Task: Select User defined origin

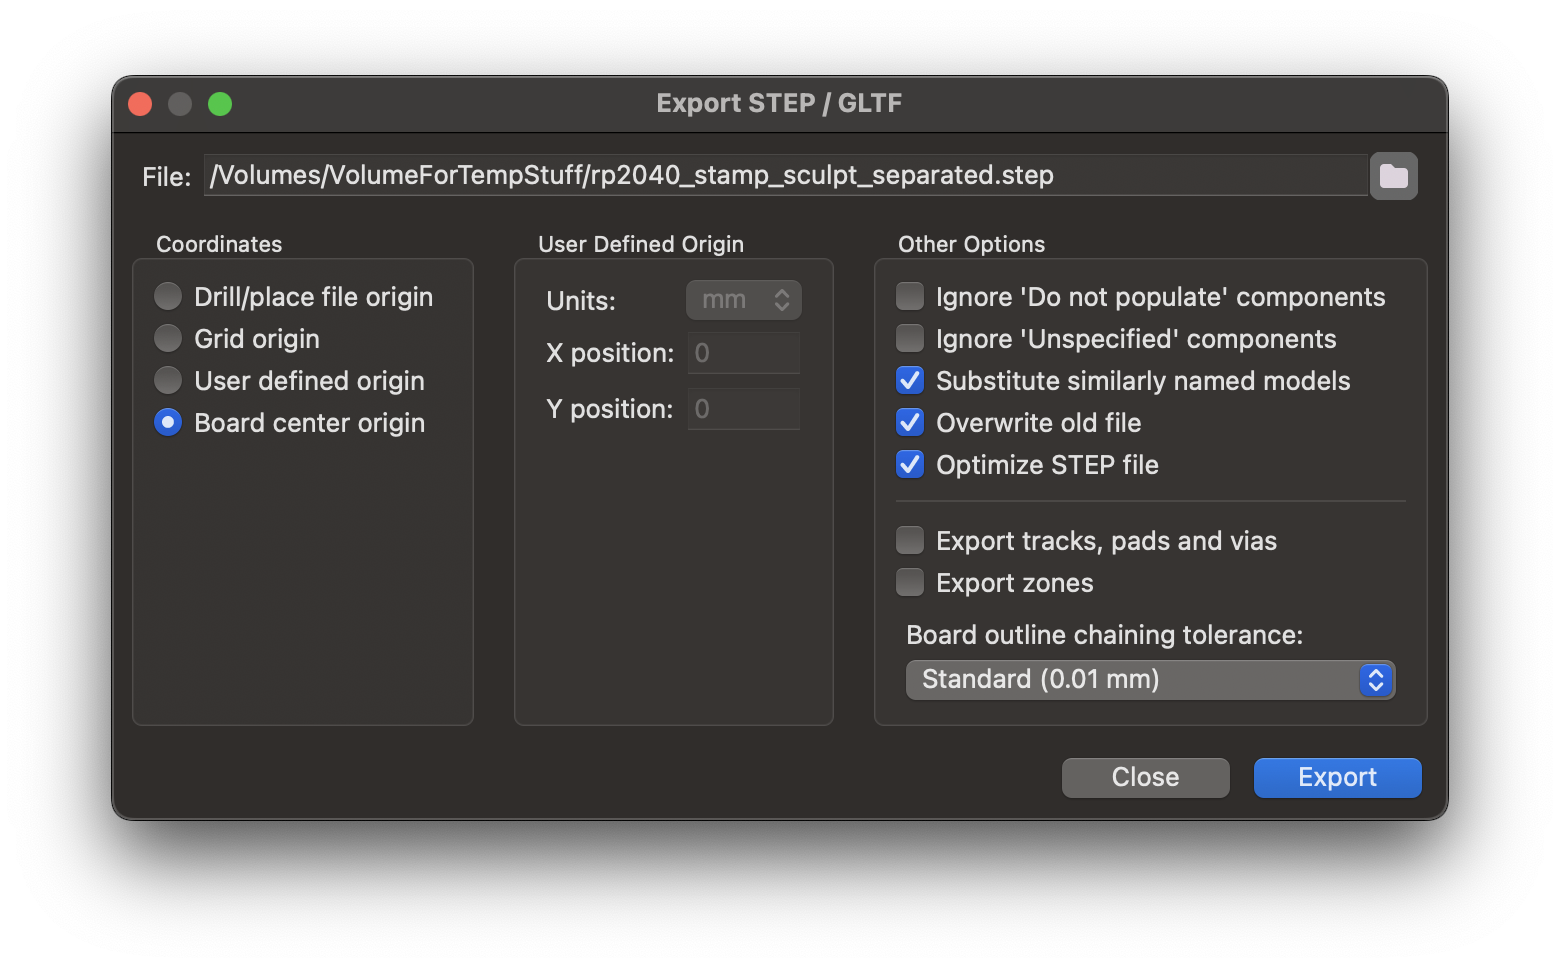Action: coord(168,380)
